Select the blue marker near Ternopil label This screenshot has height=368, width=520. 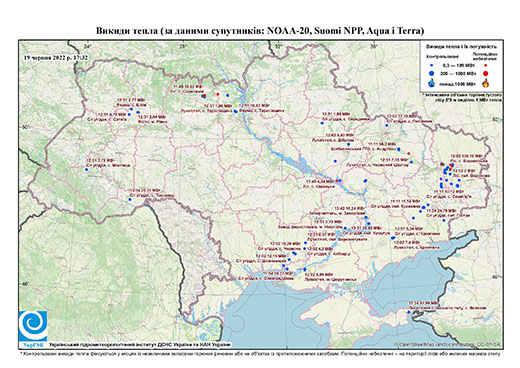tap(130, 199)
